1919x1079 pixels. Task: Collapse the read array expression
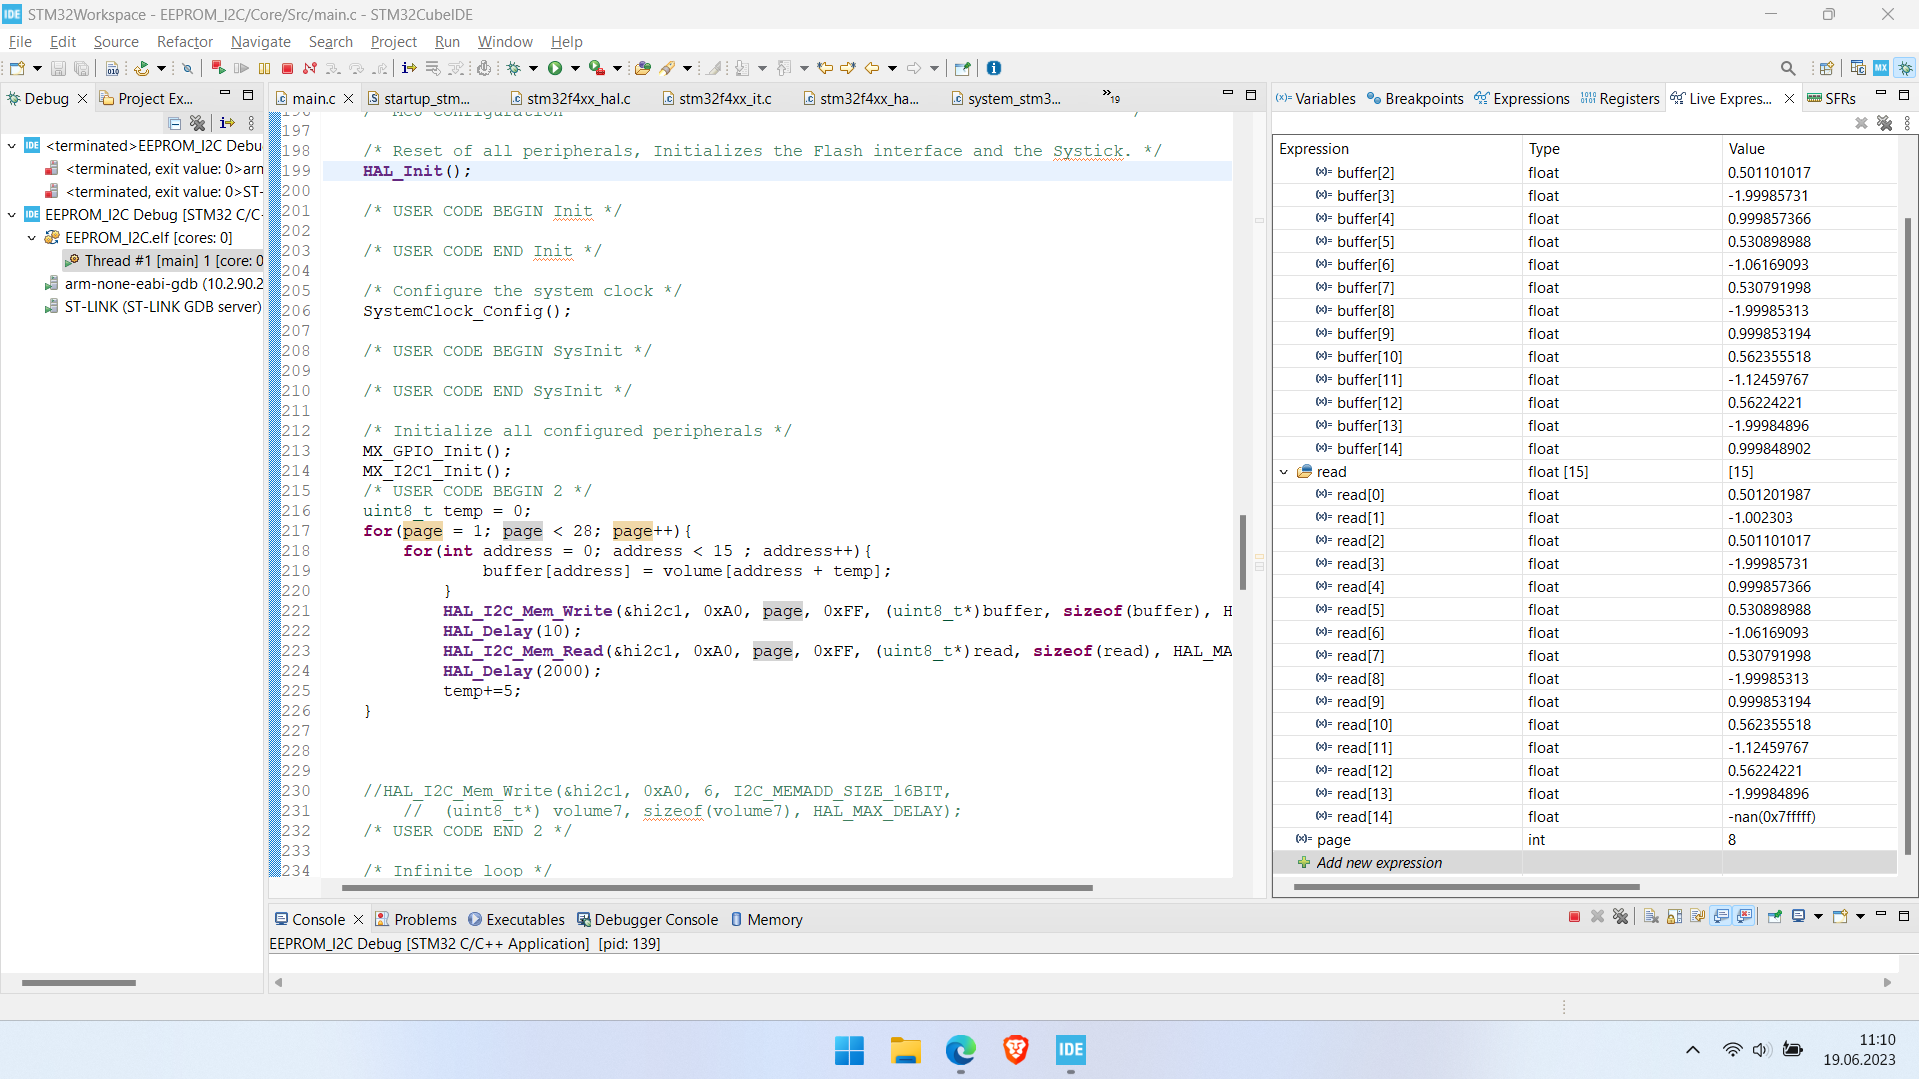1284,472
